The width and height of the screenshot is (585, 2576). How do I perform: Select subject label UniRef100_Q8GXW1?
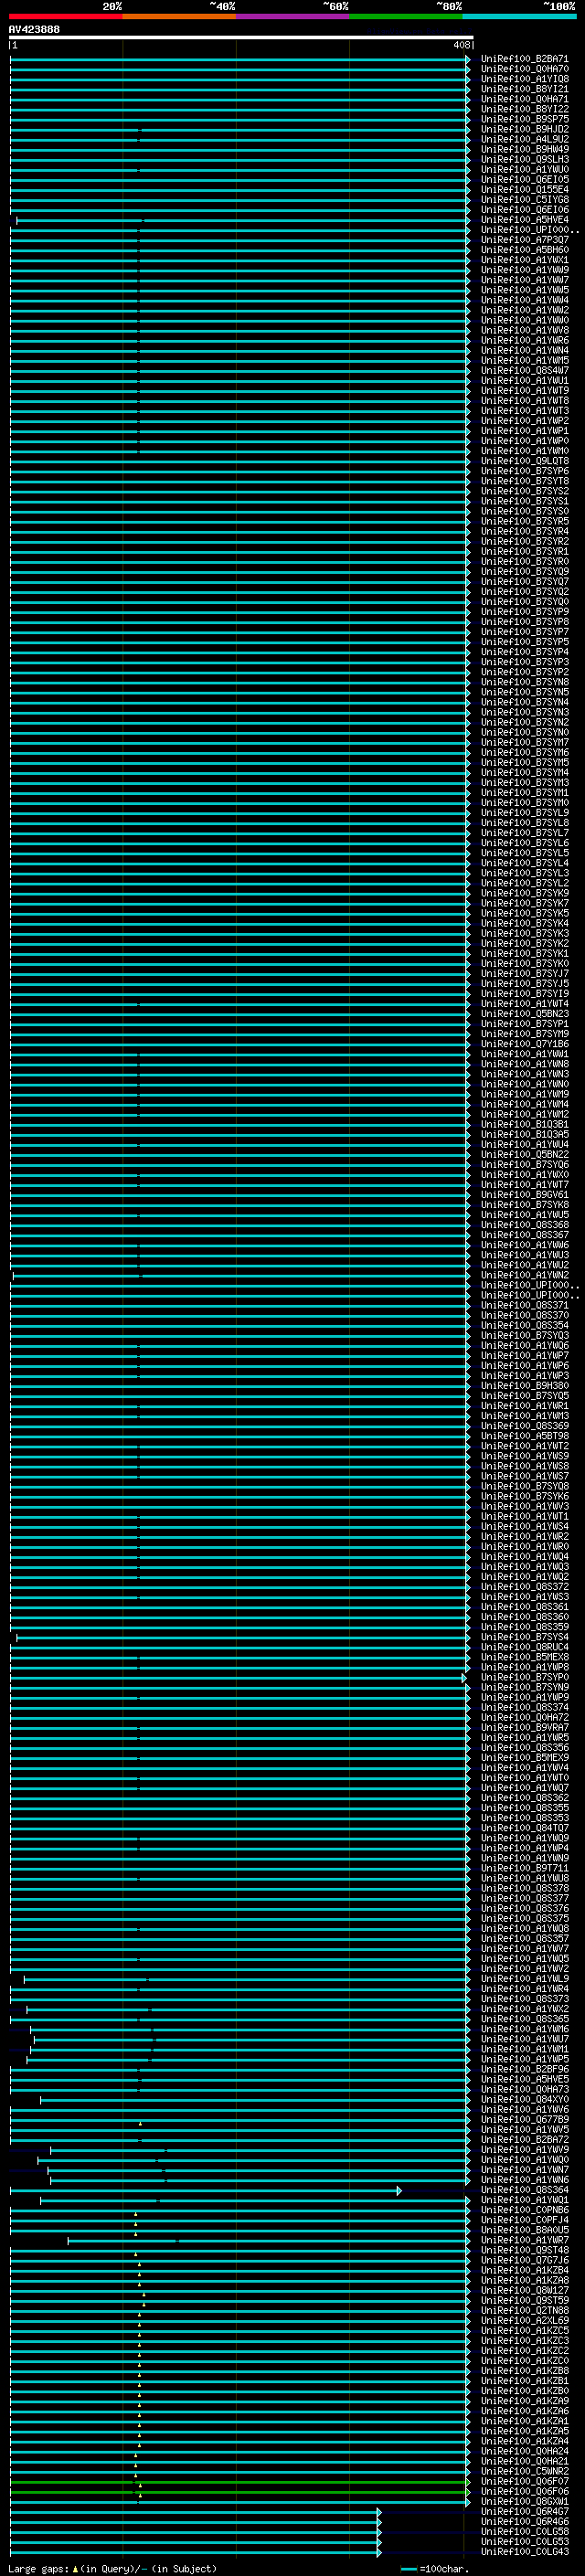[525, 2501]
